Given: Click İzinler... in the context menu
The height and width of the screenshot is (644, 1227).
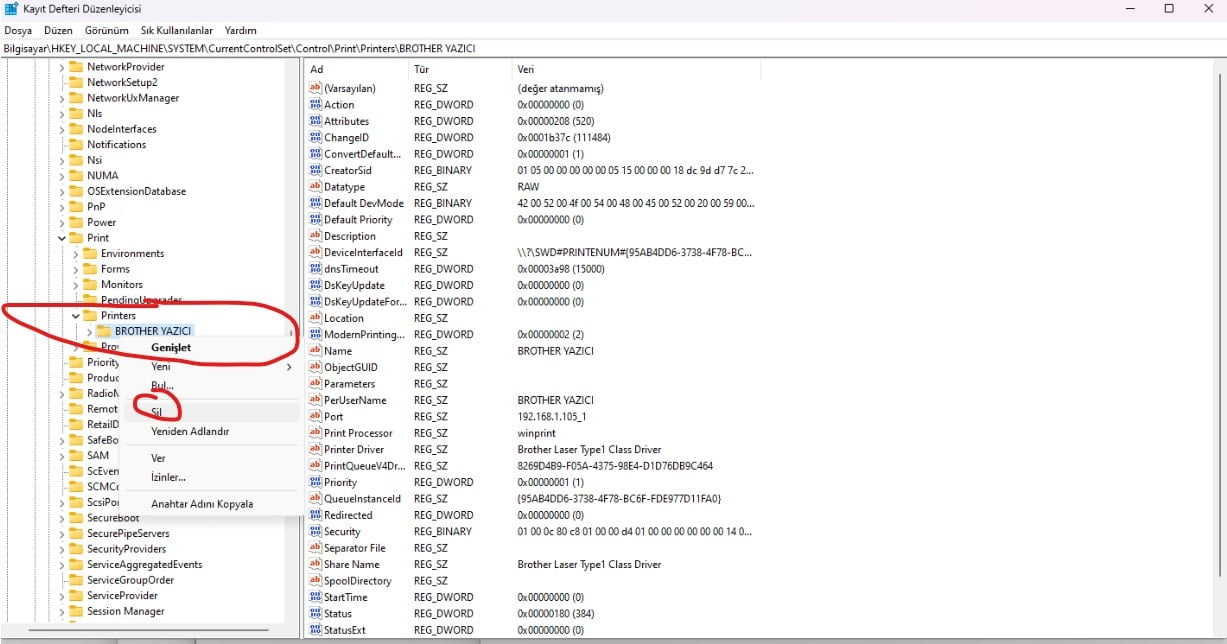Looking at the screenshot, I should pos(168,478).
